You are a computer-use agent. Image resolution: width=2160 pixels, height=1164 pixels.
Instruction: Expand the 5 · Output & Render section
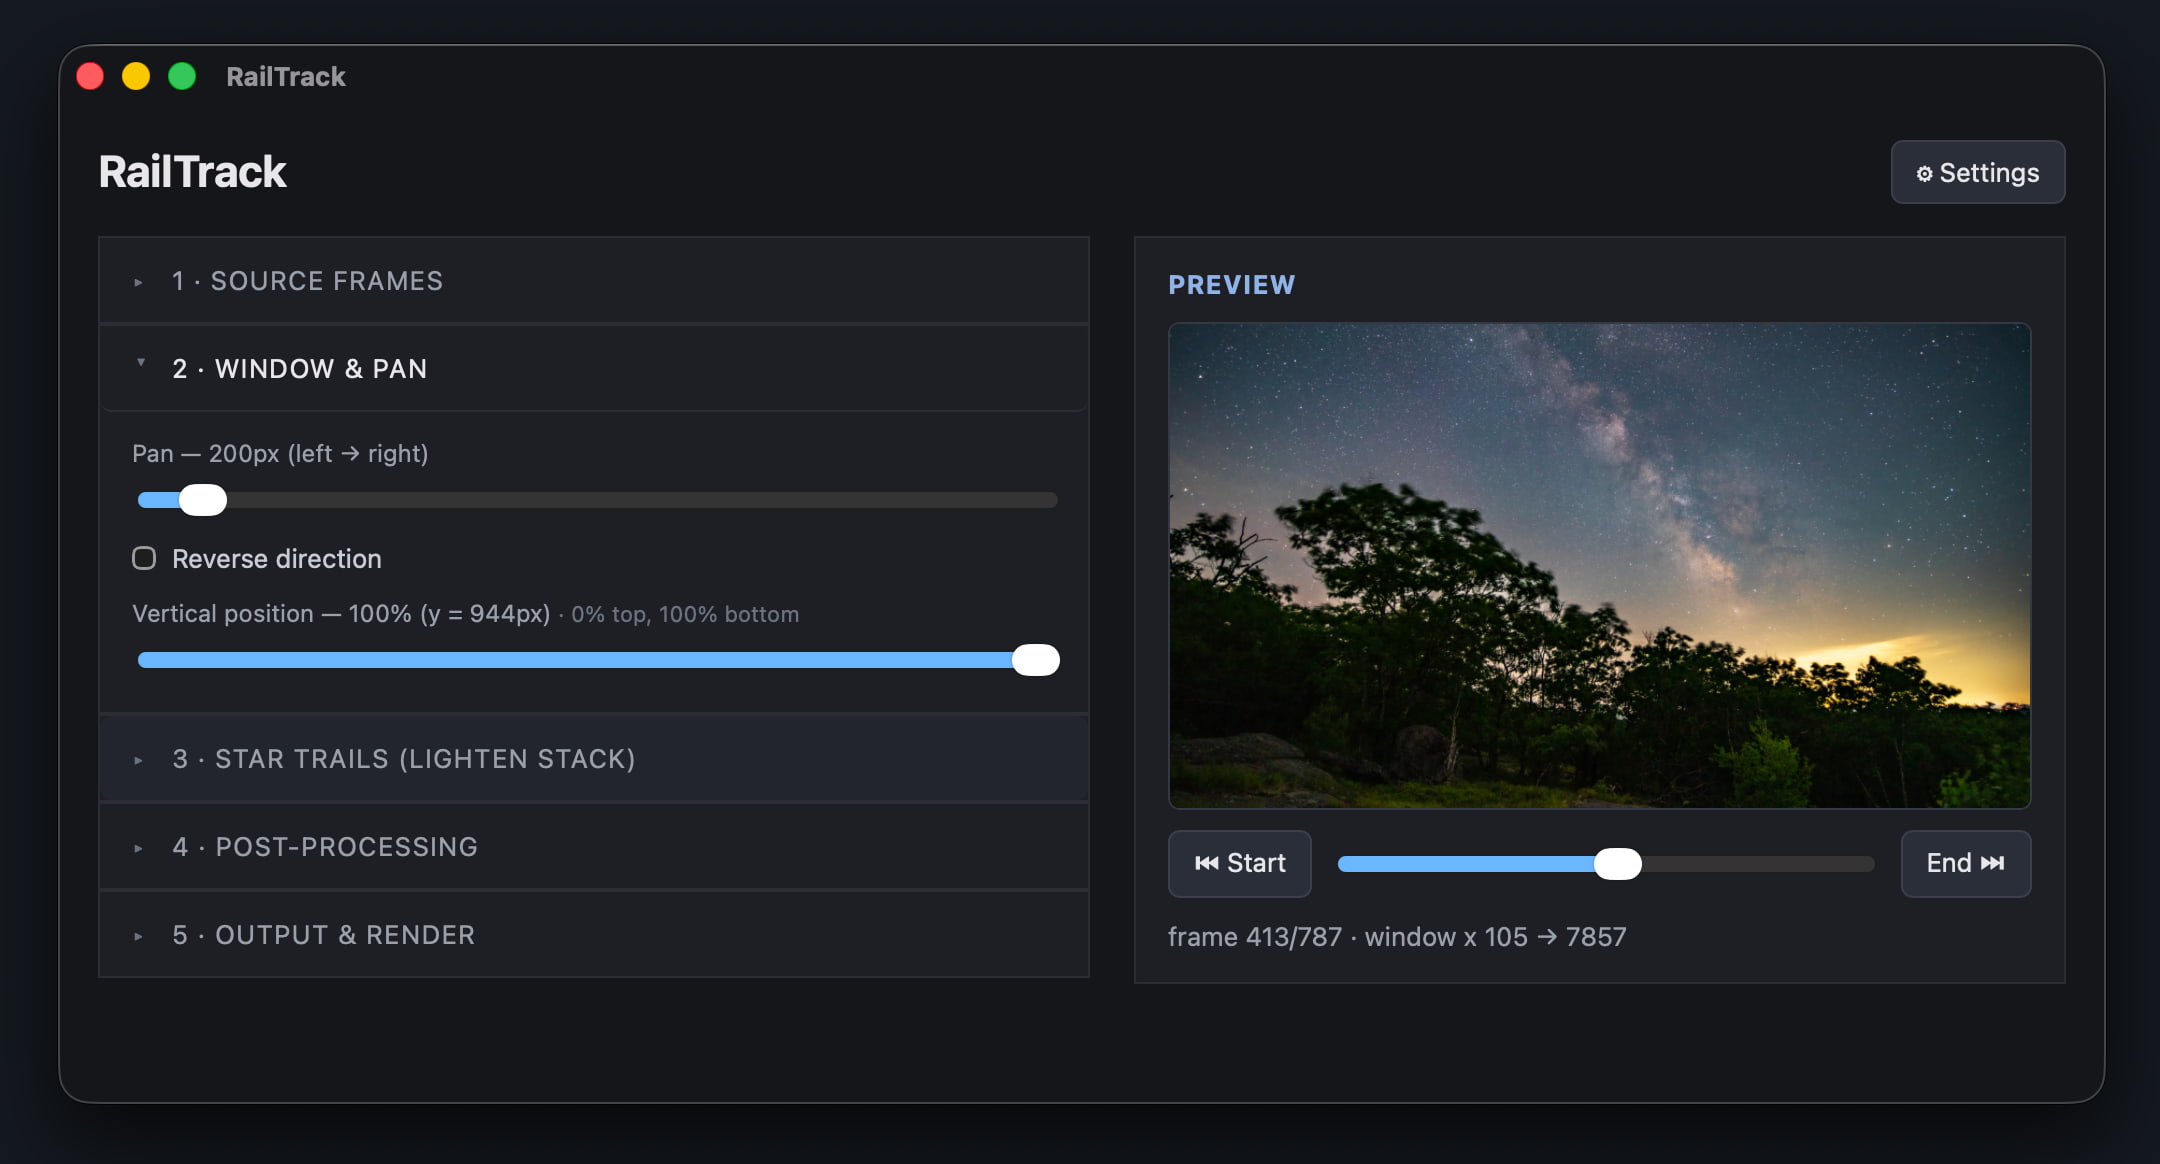[x=594, y=935]
